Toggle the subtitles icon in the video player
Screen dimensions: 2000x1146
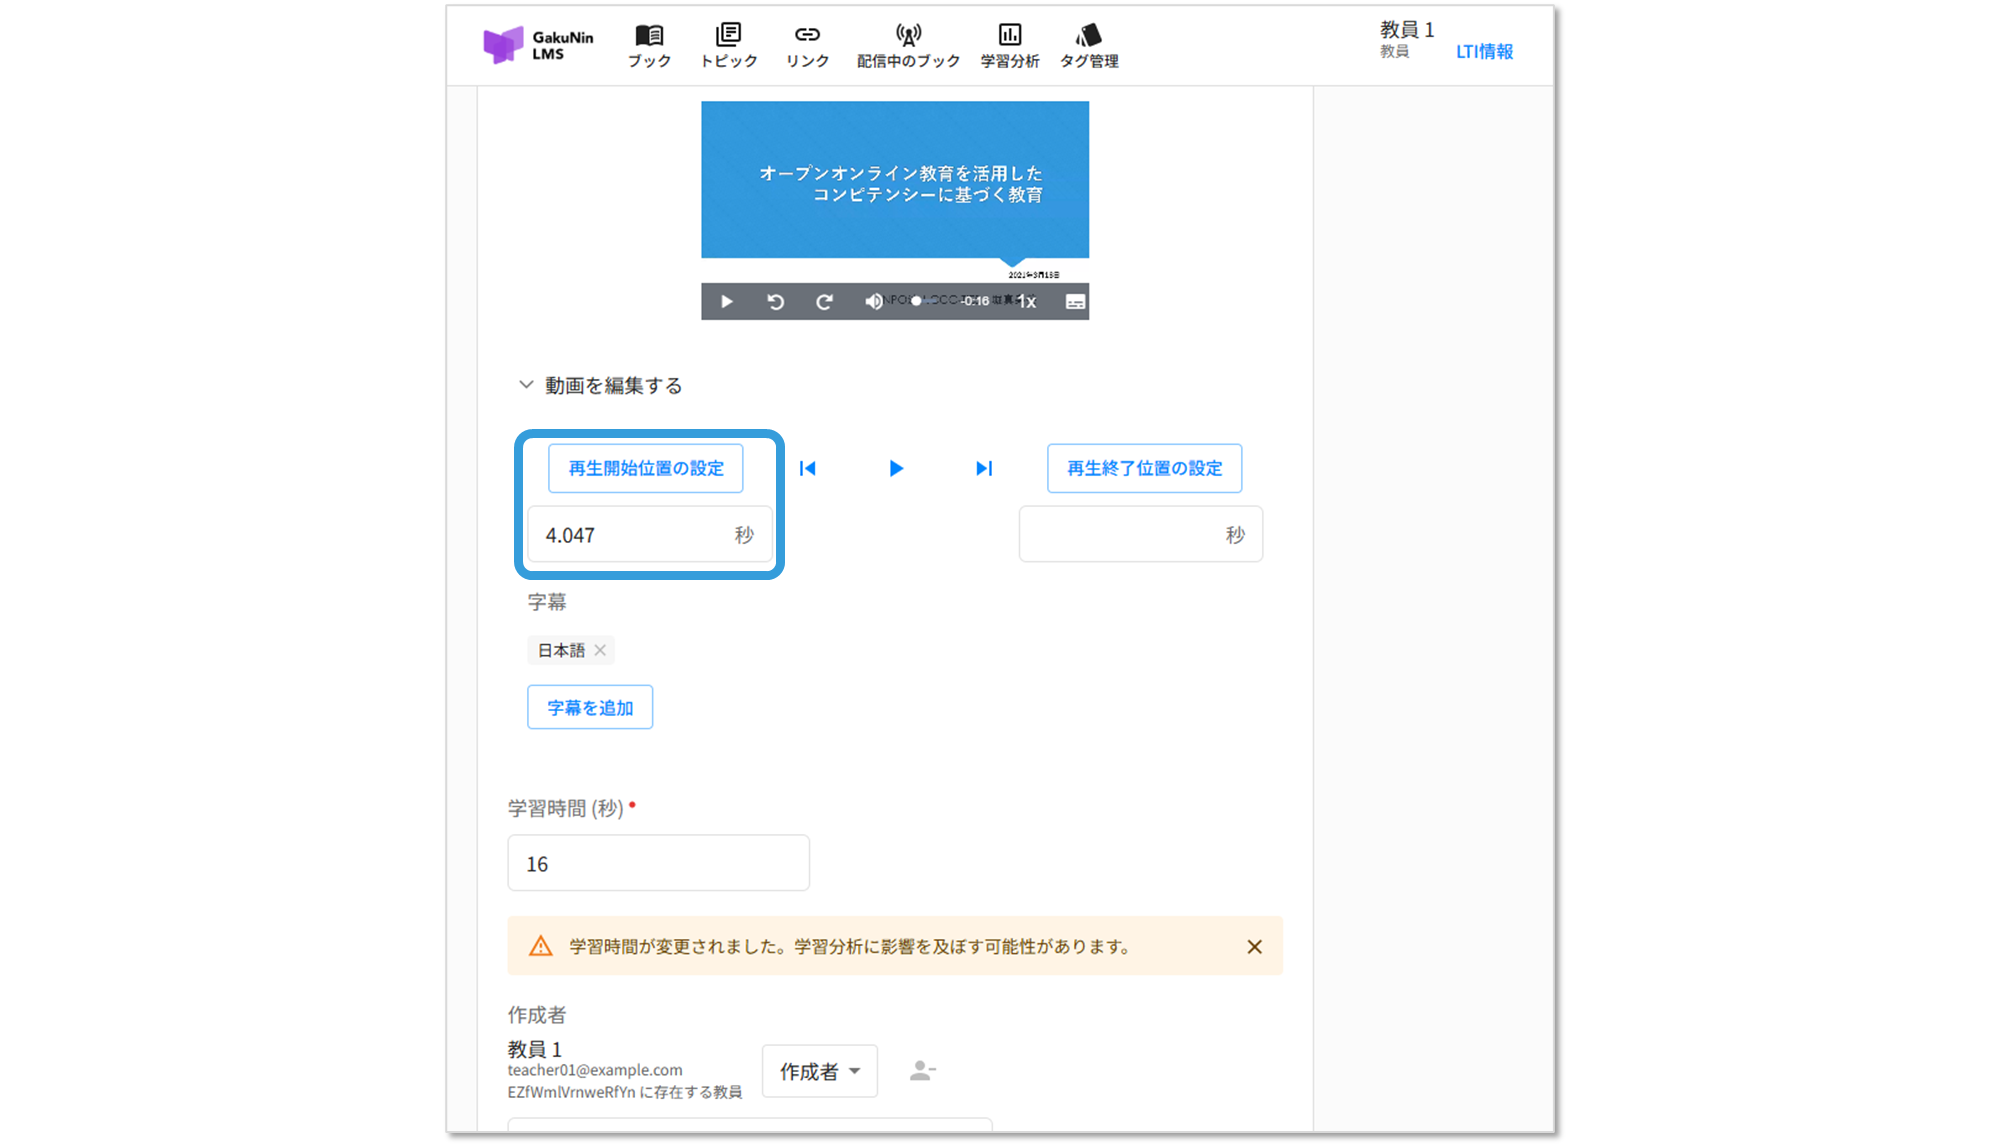pyautogui.click(x=1075, y=301)
